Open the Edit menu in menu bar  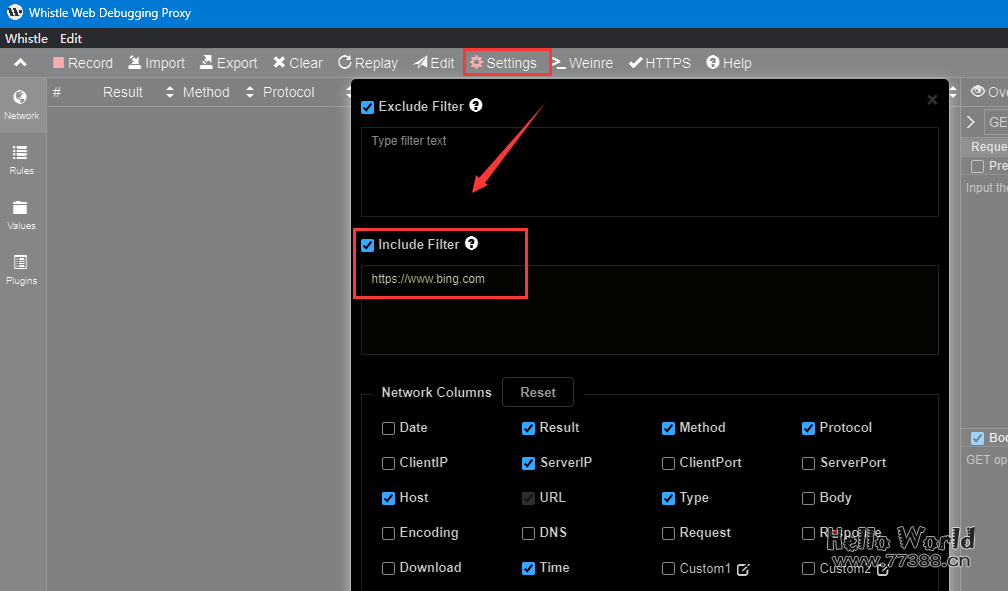(x=71, y=38)
